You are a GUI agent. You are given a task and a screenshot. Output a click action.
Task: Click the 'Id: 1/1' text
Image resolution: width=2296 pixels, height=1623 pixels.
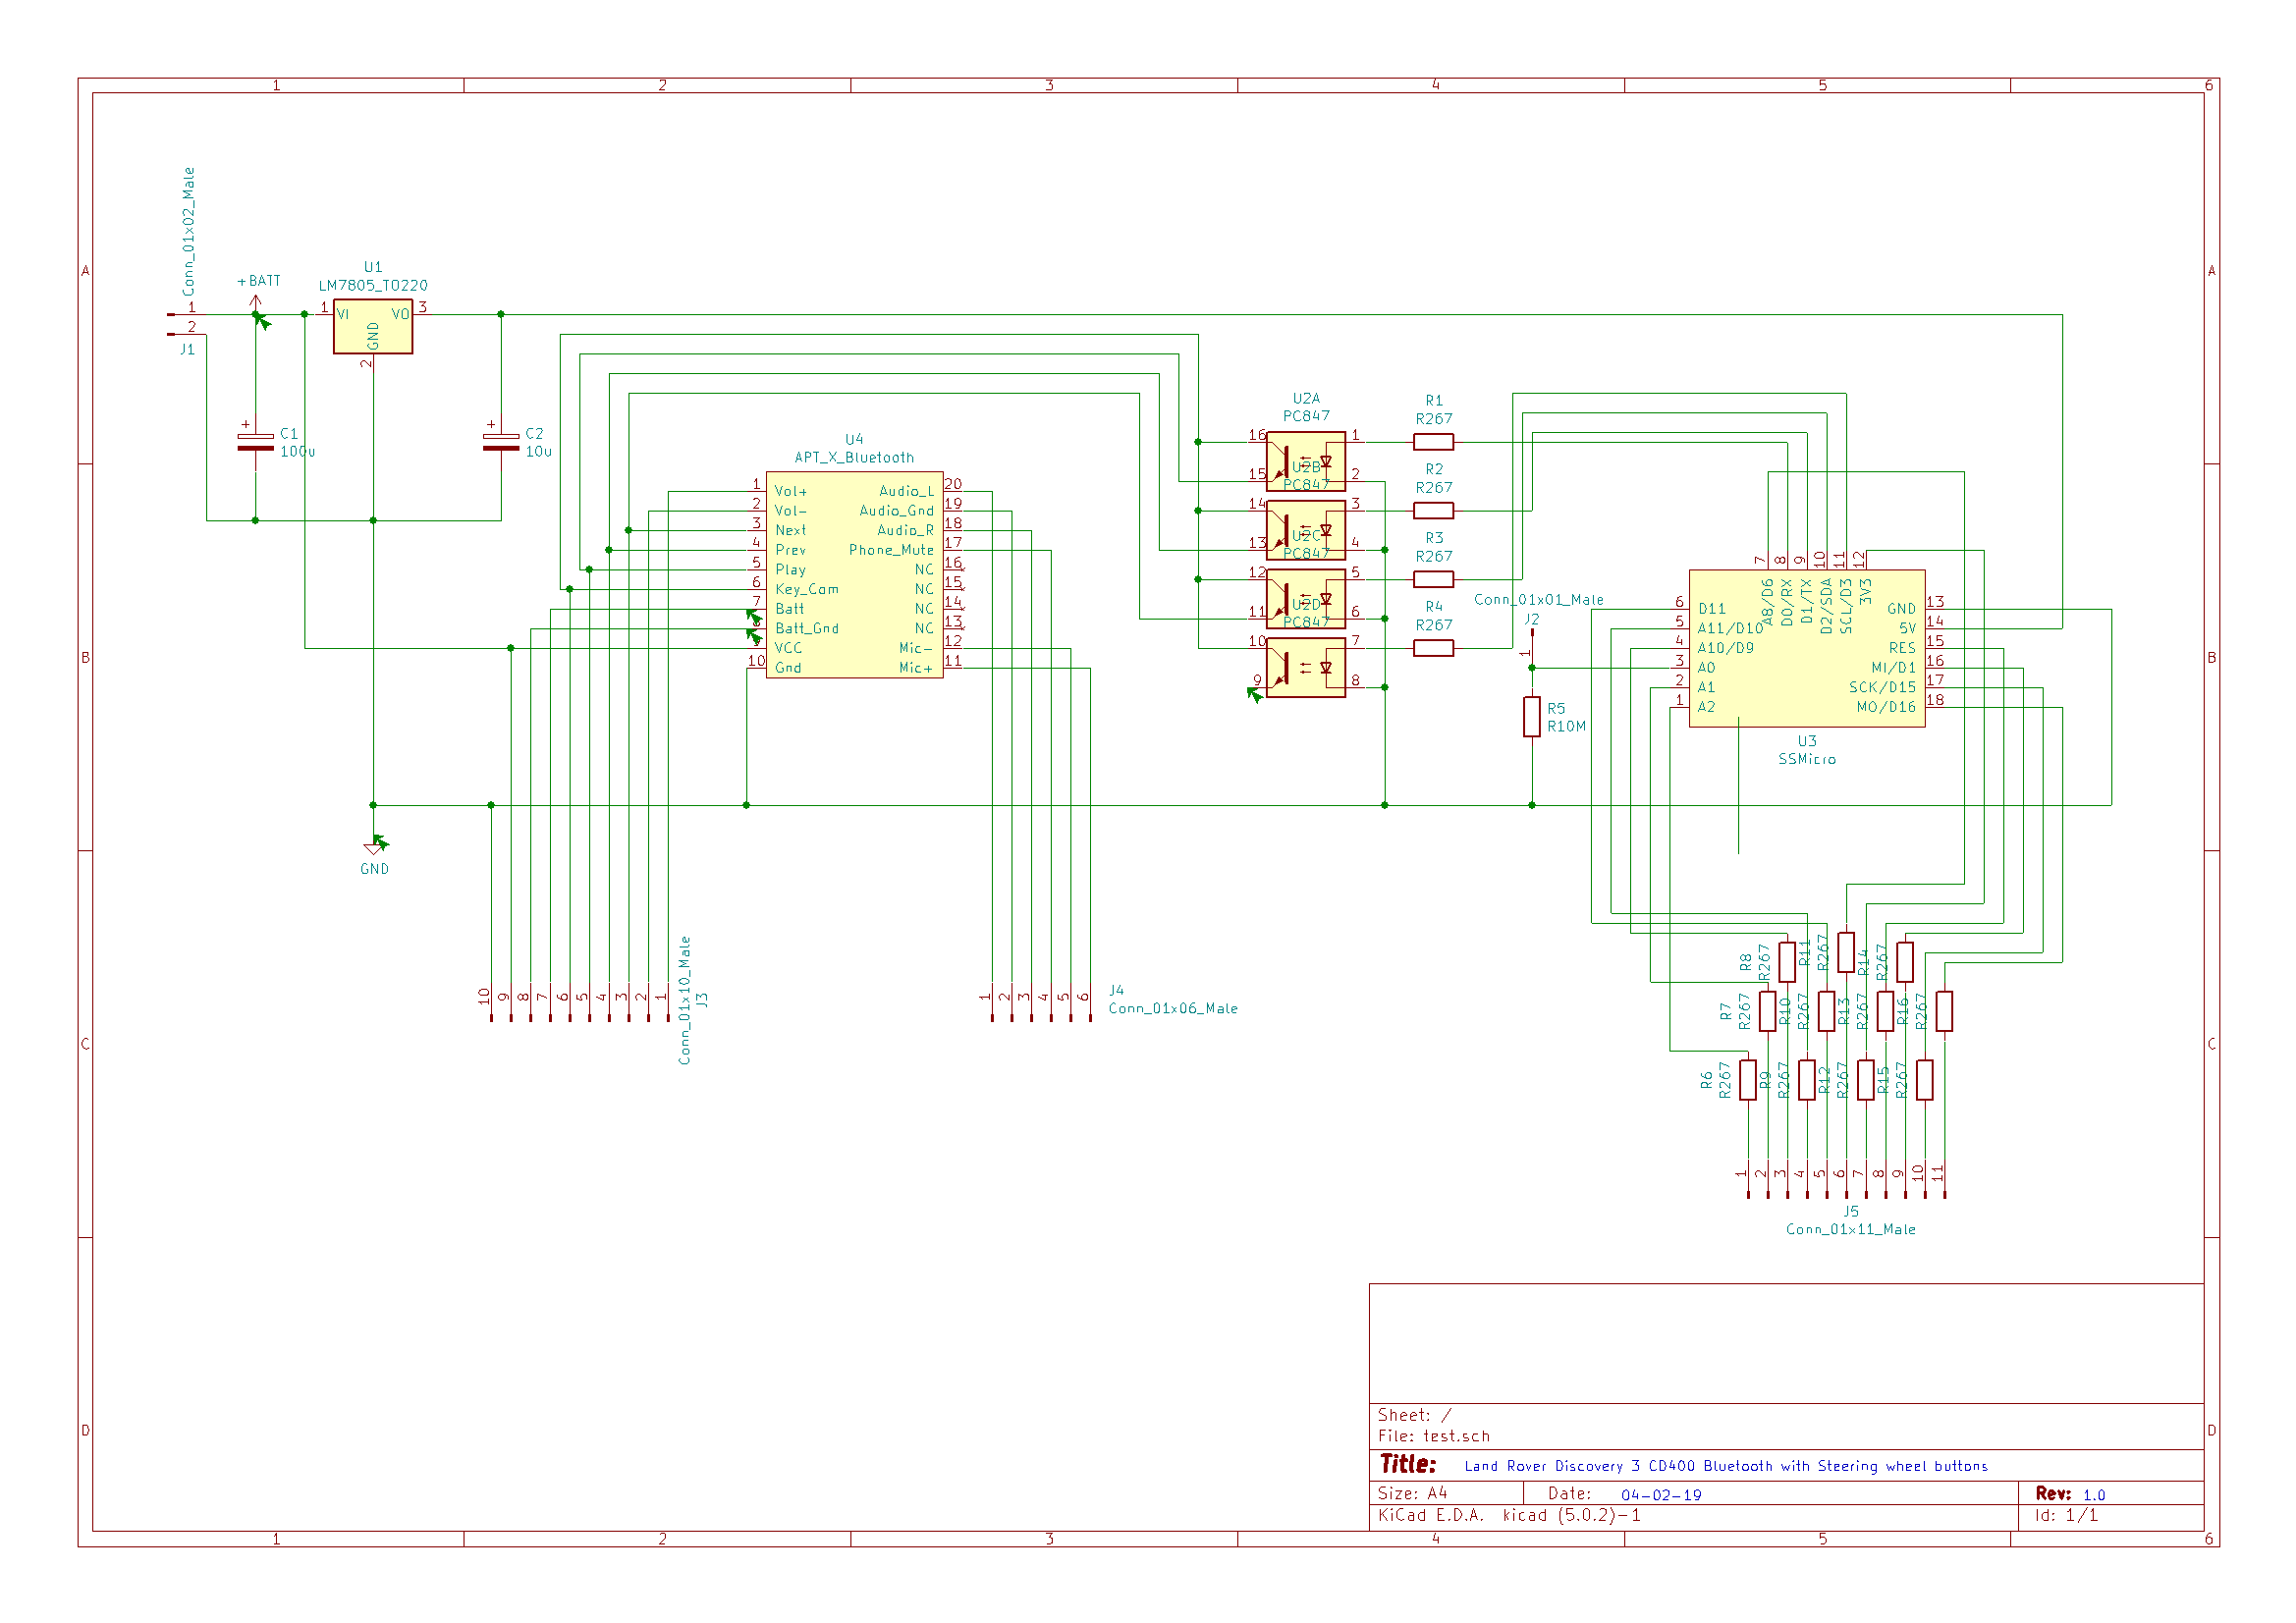tap(2066, 1516)
